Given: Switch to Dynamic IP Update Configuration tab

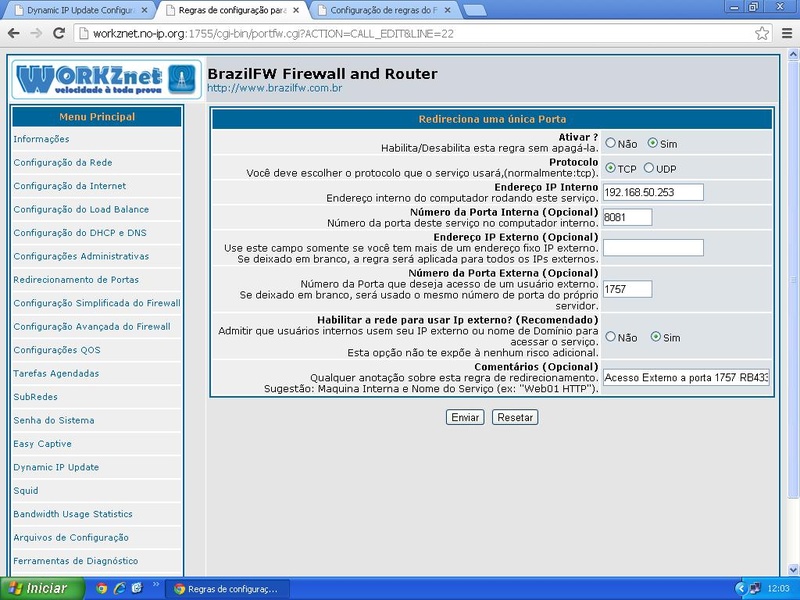Looking at the screenshot, I should click(x=81, y=10).
